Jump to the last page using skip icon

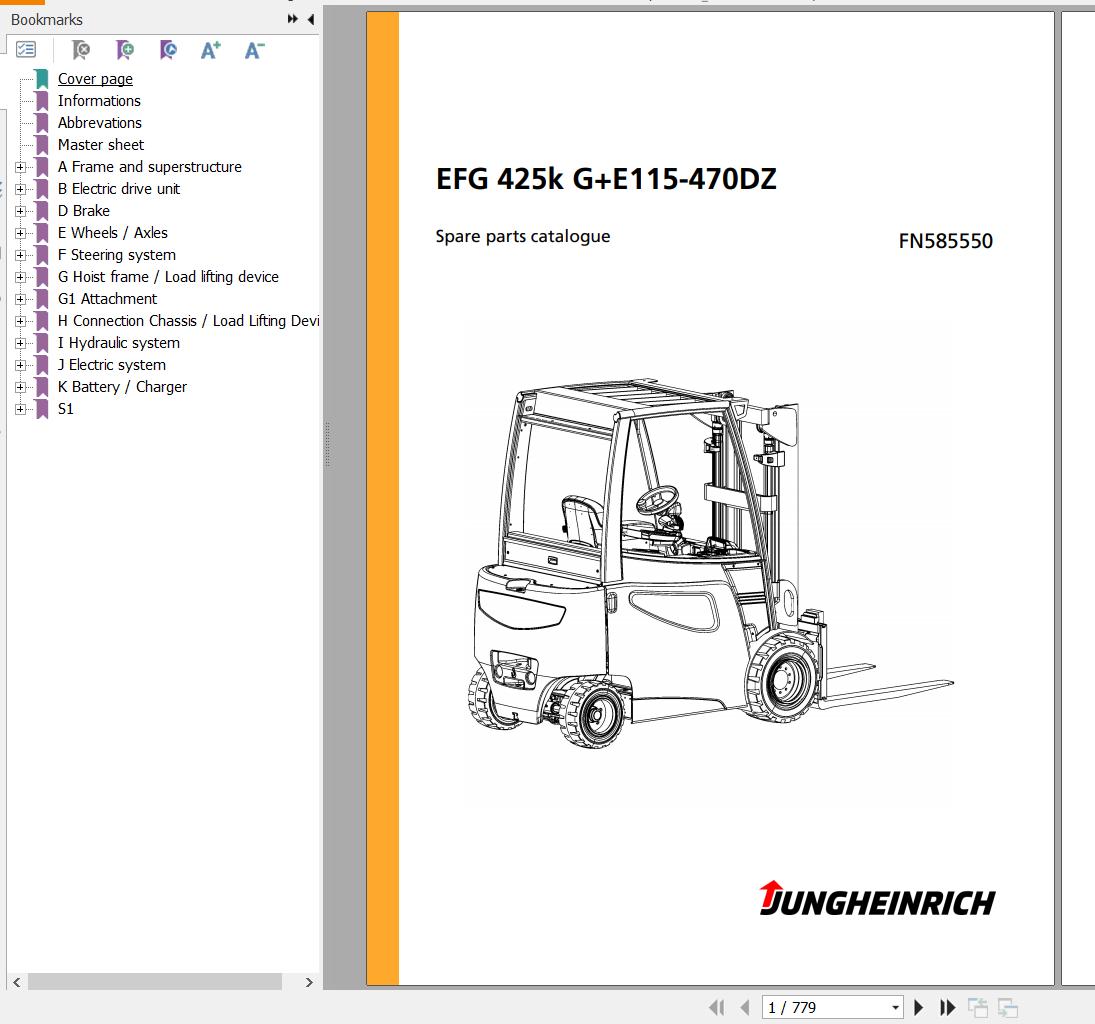[x=947, y=1007]
